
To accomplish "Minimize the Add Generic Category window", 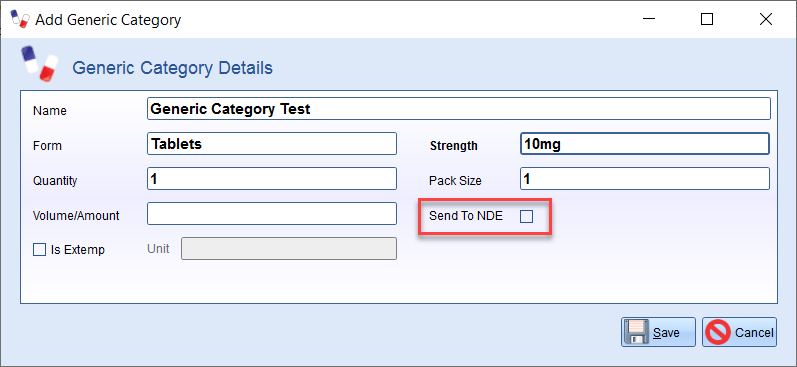I will (x=648, y=19).
